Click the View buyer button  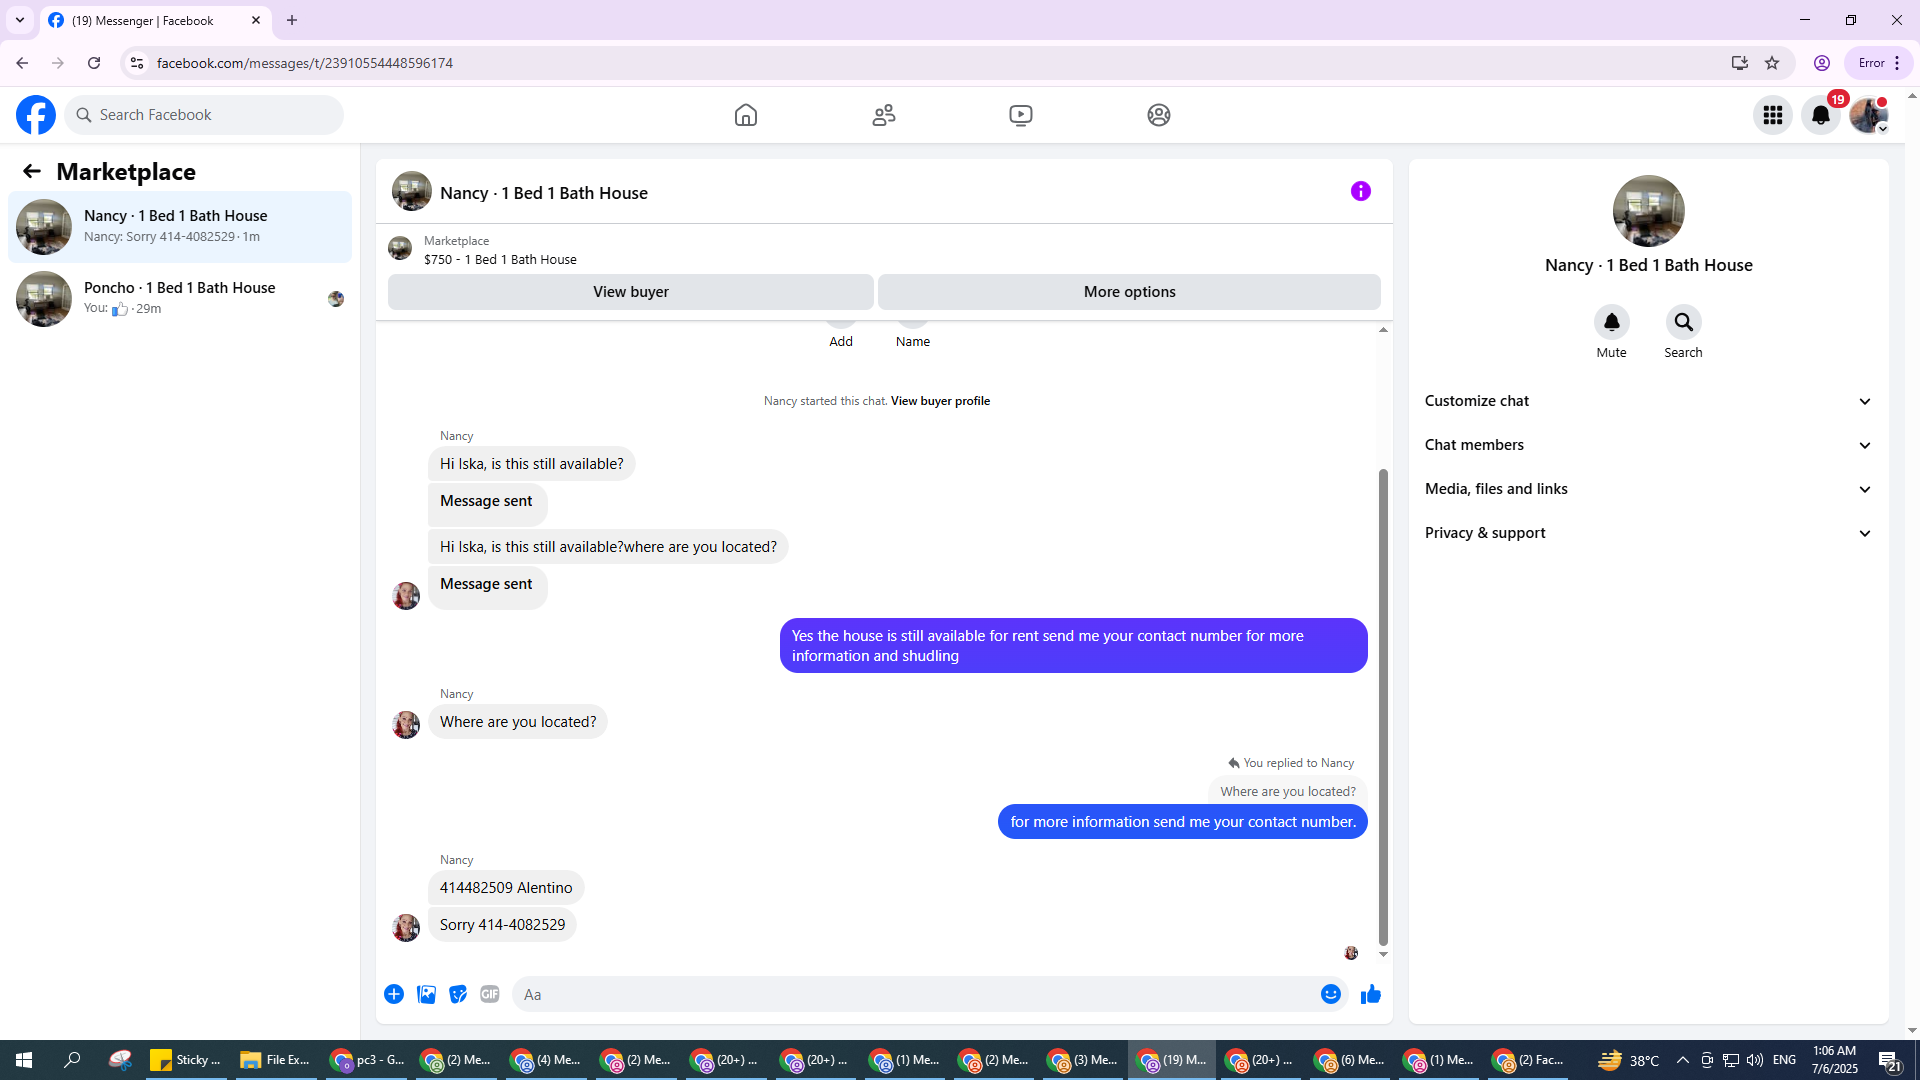(630, 292)
